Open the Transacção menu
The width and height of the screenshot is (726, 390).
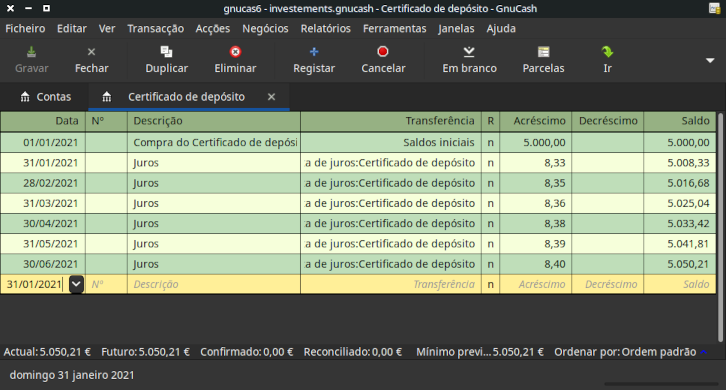pos(156,29)
